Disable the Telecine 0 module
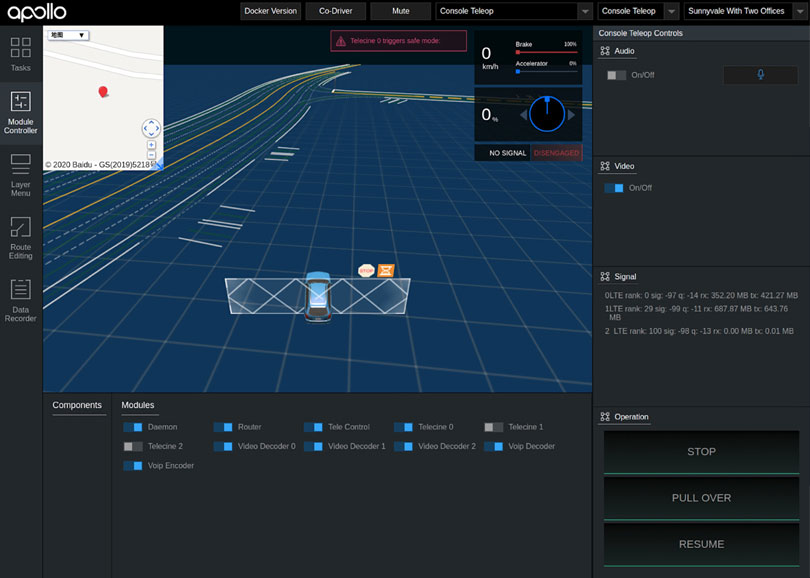This screenshot has width=810, height=578. coord(403,427)
